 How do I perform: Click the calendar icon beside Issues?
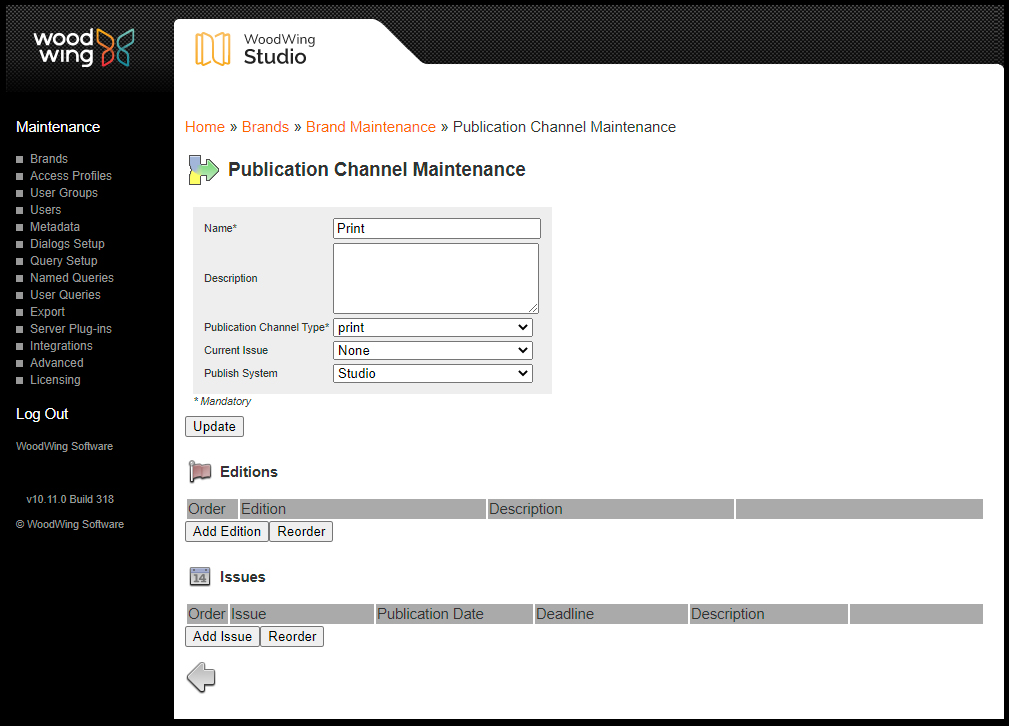199,576
